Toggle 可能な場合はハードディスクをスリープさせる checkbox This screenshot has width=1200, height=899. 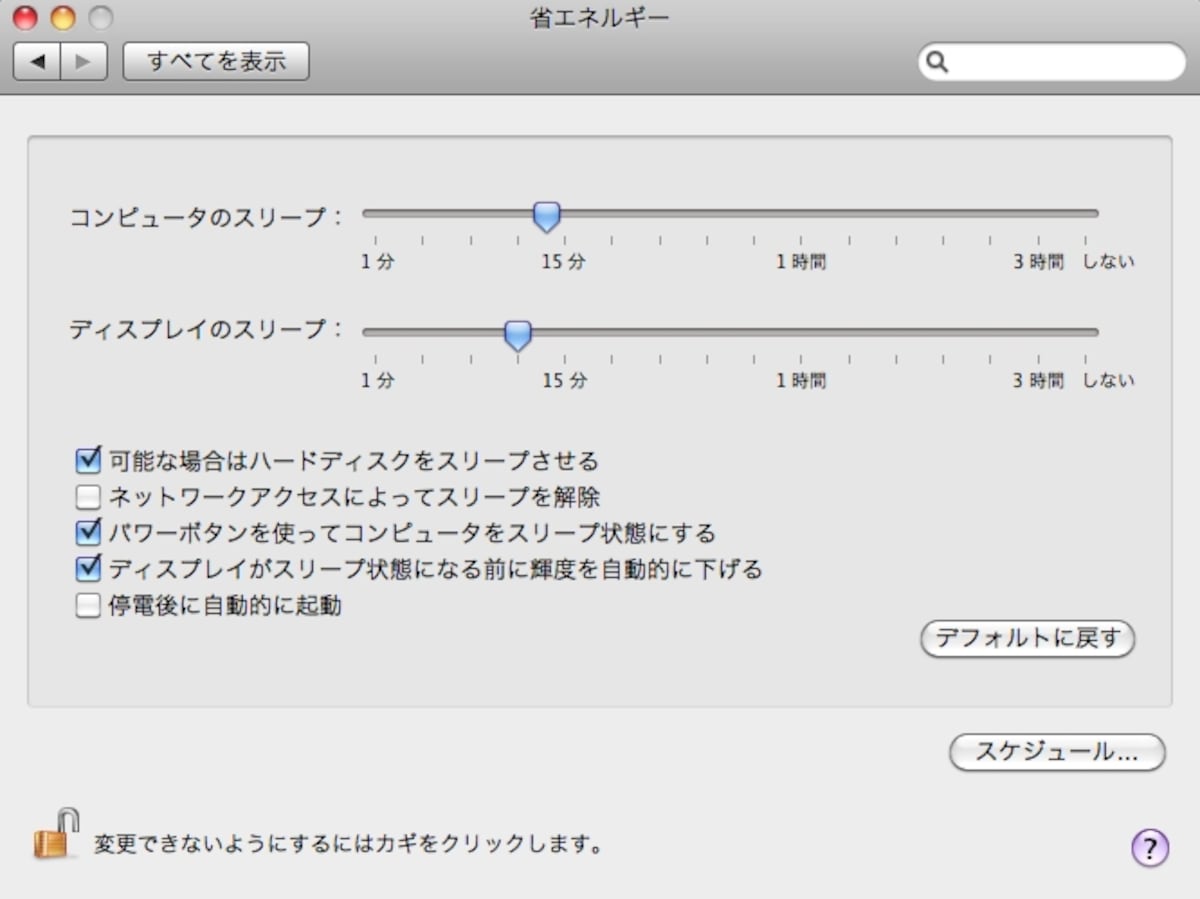[89, 461]
